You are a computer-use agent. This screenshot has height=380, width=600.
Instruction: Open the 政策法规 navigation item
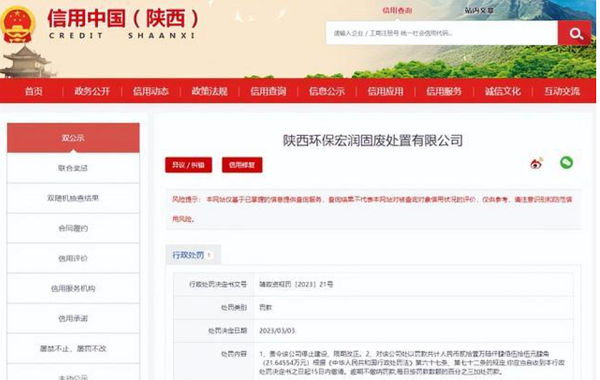[x=209, y=91]
